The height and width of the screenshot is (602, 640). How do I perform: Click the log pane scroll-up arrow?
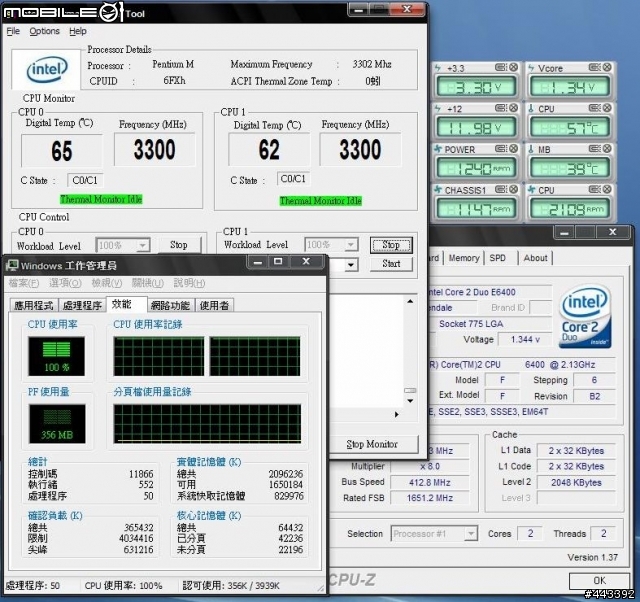(410, 301)
